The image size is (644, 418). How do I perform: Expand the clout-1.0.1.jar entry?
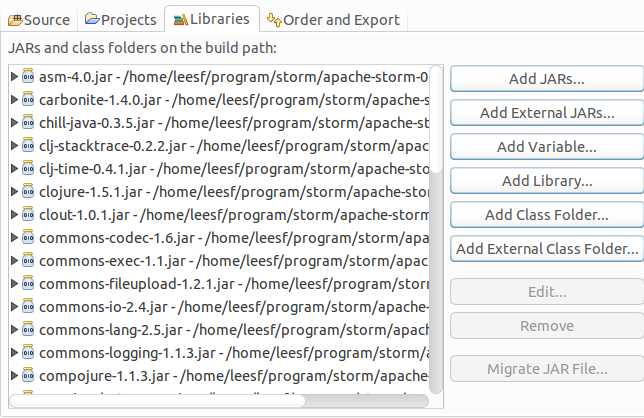pos(14,214)
